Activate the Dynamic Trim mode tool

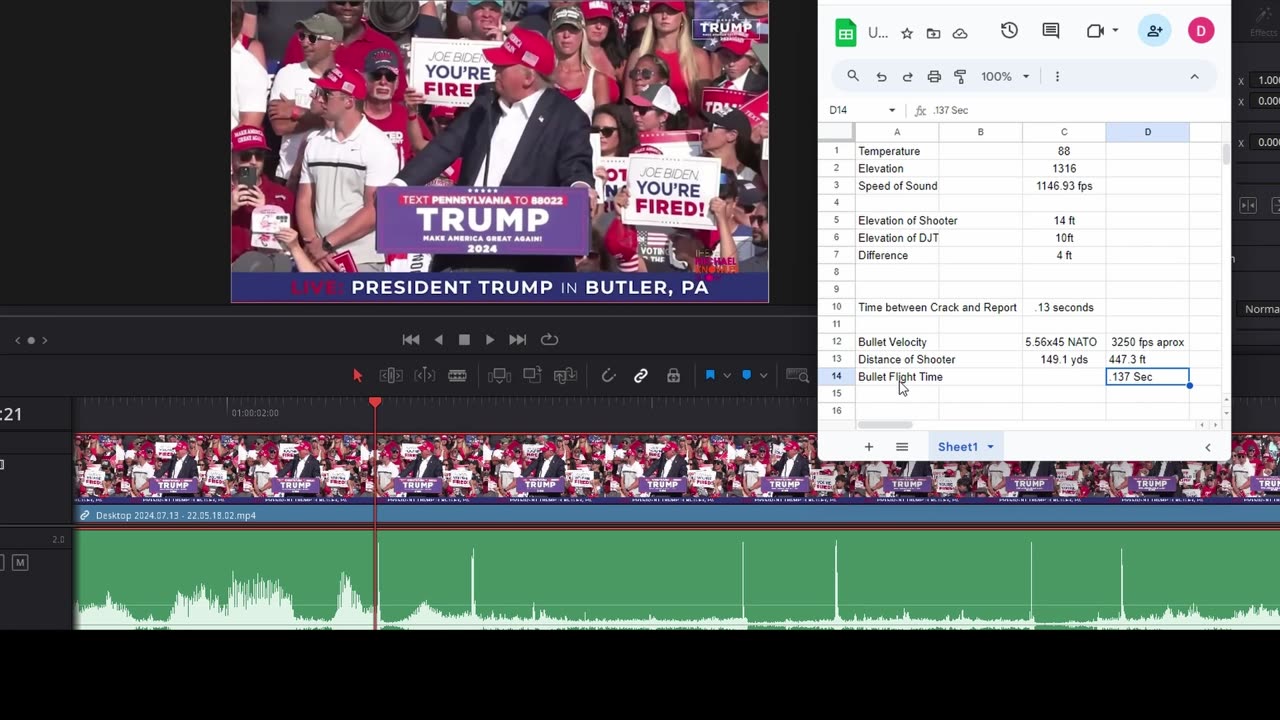click(425, 376)
